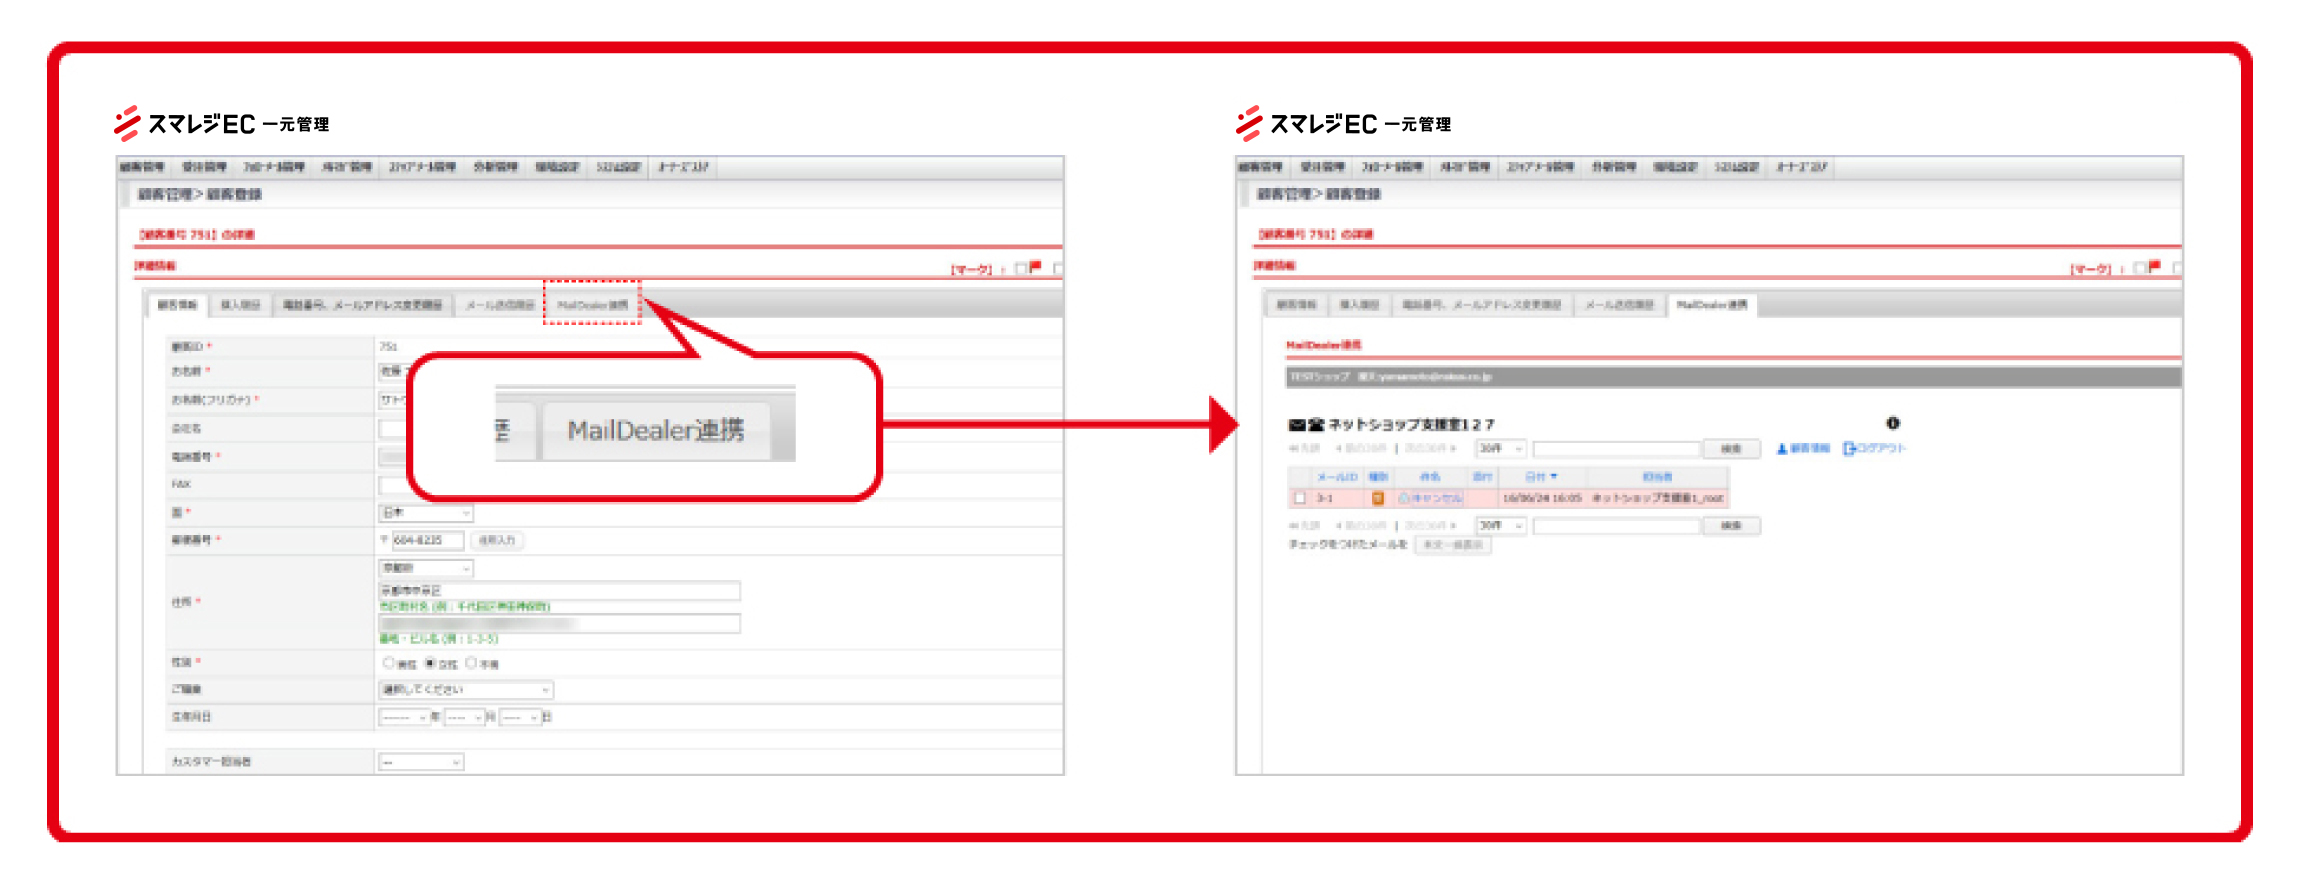Viewport: 2300px width, 884px height.
Task: Open the カスタマー担当者 dropdown
Action: (421, 763)
